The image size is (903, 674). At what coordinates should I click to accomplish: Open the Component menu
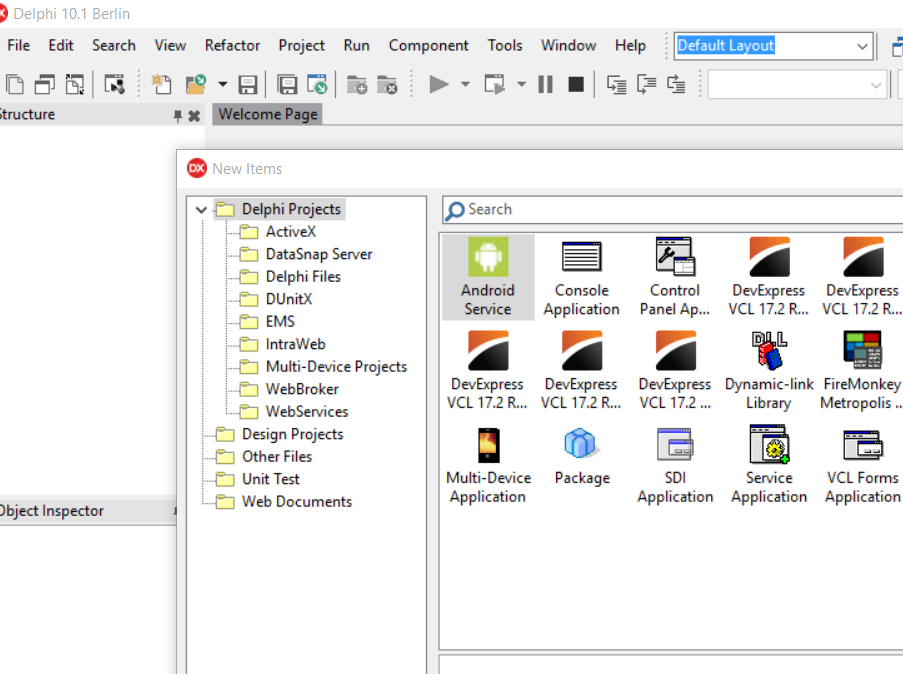(x=428, y=46)
